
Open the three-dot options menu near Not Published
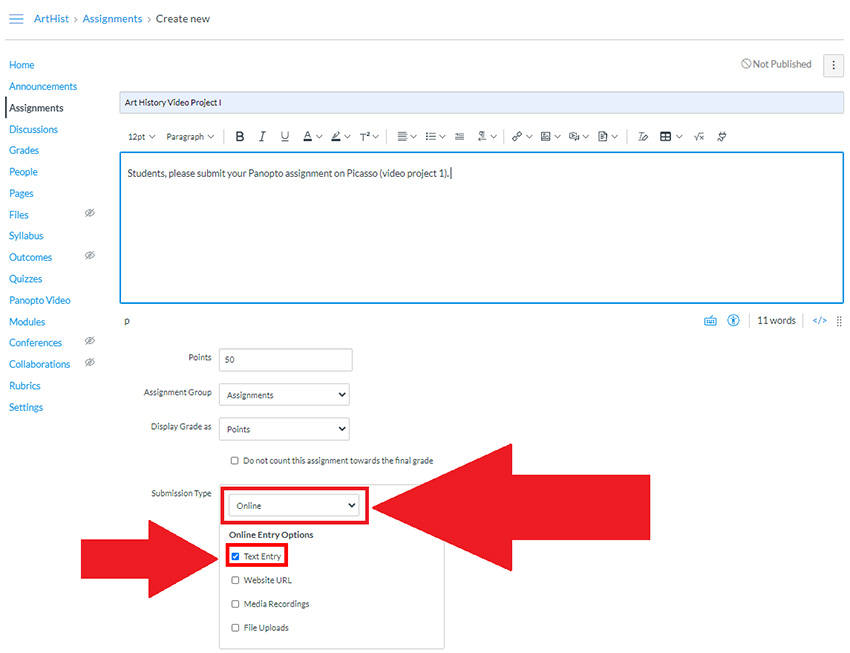click(x=833, y=65)
